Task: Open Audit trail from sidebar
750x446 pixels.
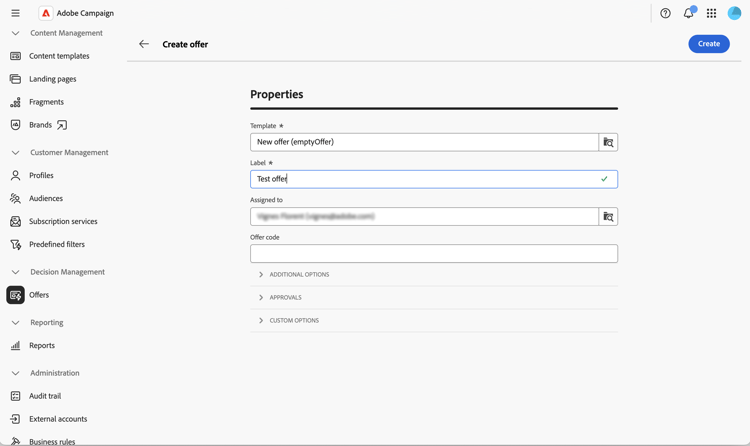Action: point(45,396)
